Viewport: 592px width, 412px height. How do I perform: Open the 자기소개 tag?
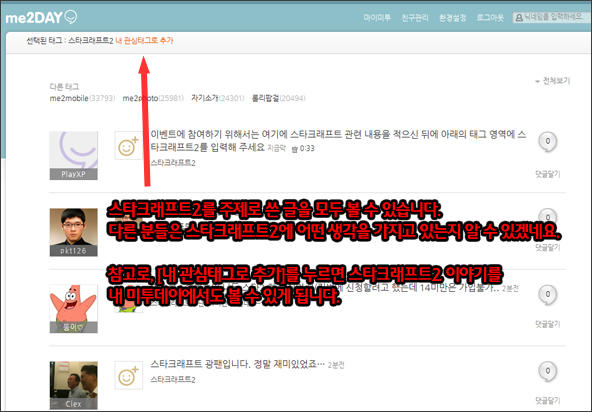(x=205, y=98)
